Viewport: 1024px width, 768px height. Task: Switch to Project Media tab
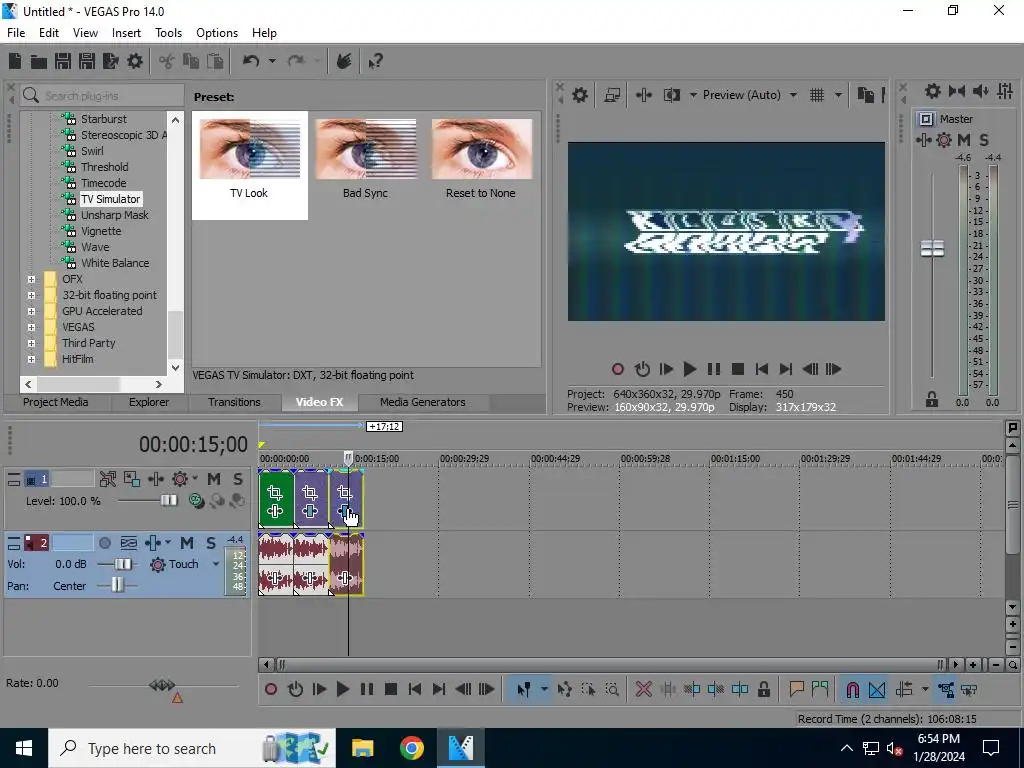(56, 402)
